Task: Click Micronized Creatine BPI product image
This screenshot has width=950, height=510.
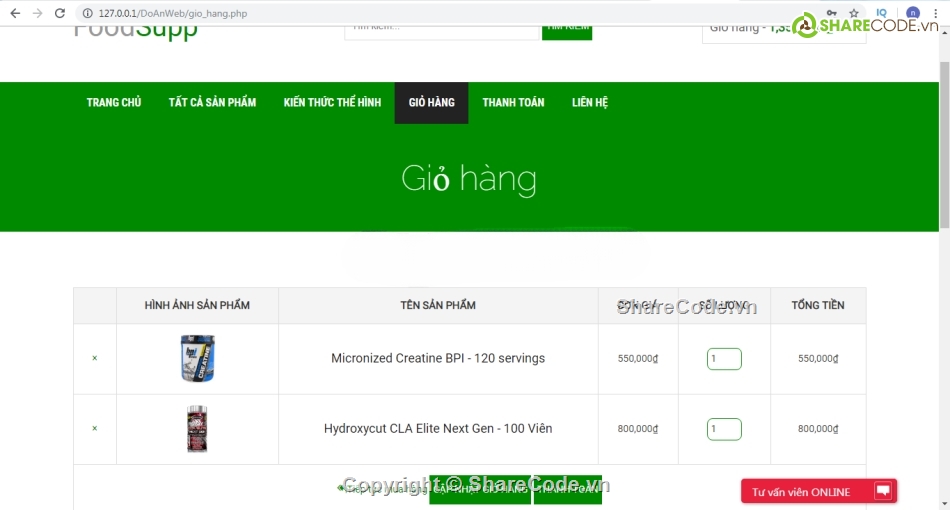Action: 198,358
